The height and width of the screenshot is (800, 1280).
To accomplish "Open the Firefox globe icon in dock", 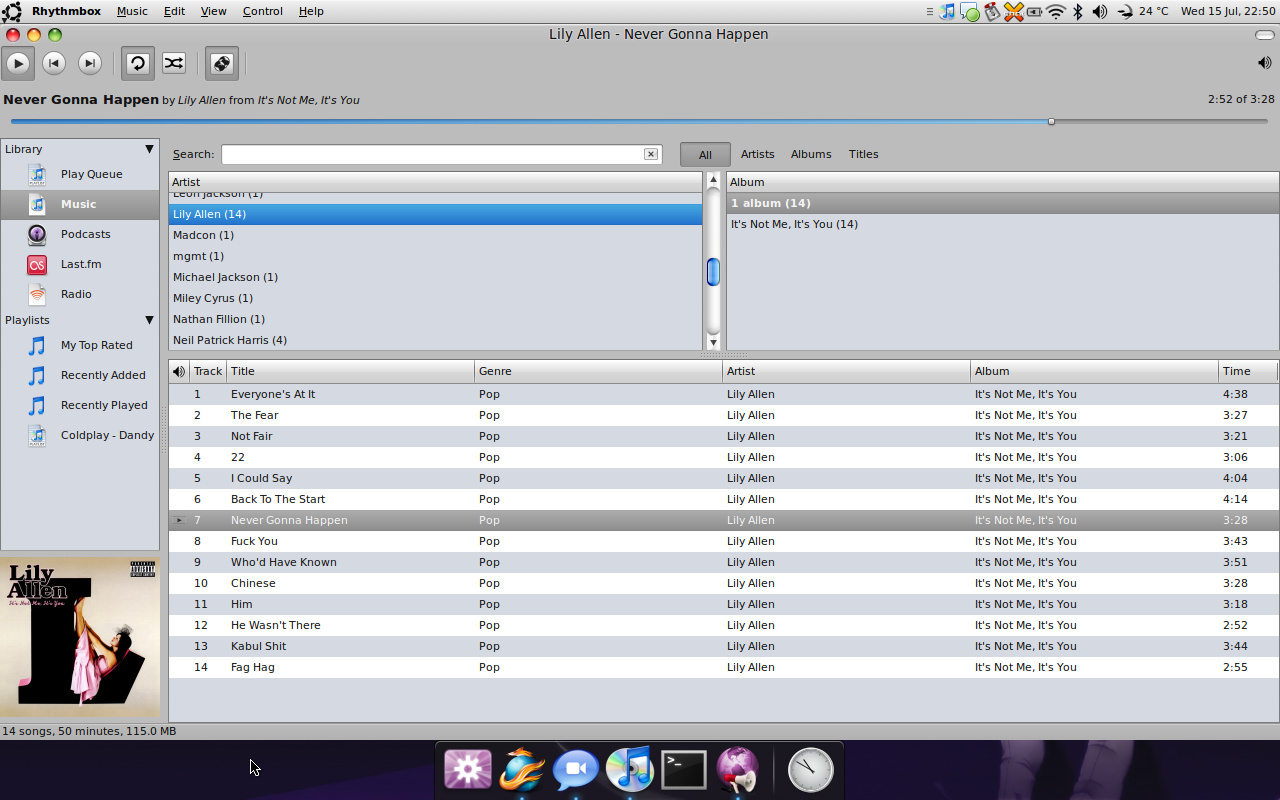I will 522,770.
